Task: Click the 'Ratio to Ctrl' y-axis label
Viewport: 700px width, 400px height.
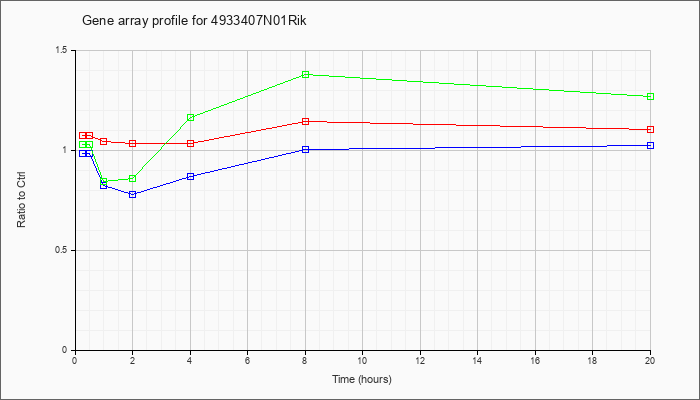Action: pos(21,200)
